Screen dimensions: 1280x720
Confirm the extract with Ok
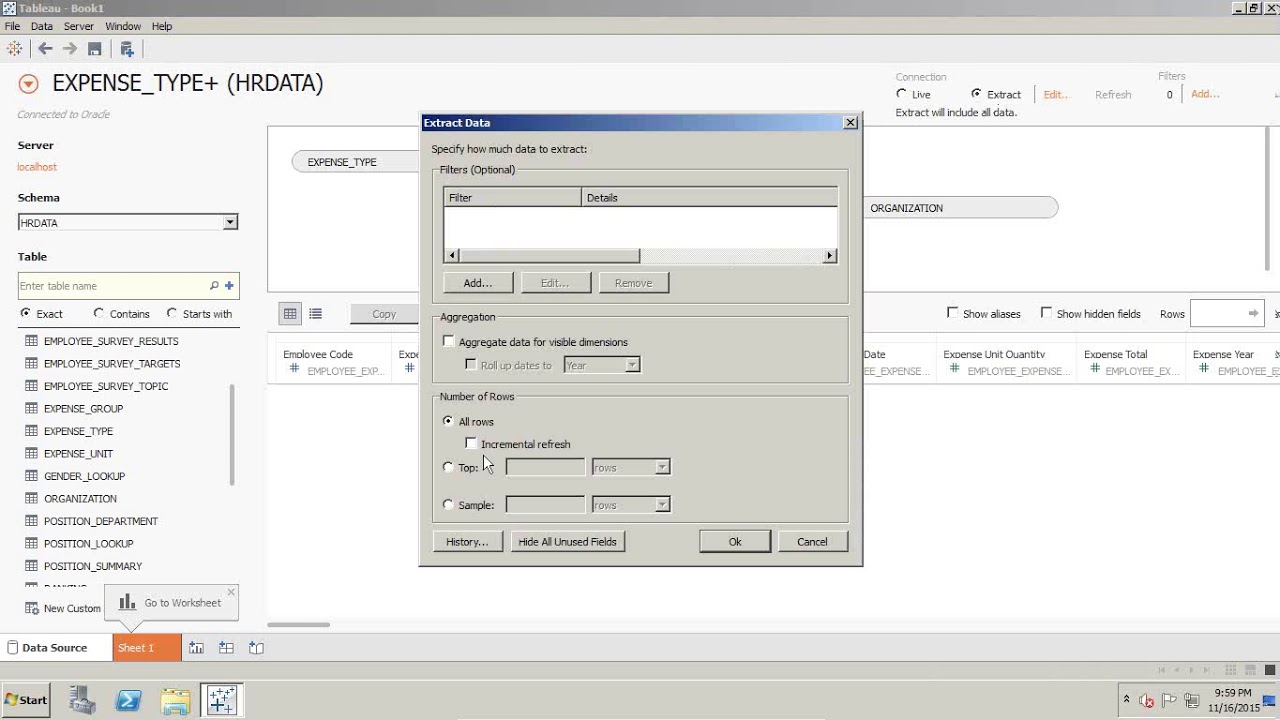pyautogui.click(x=735, y=542)
